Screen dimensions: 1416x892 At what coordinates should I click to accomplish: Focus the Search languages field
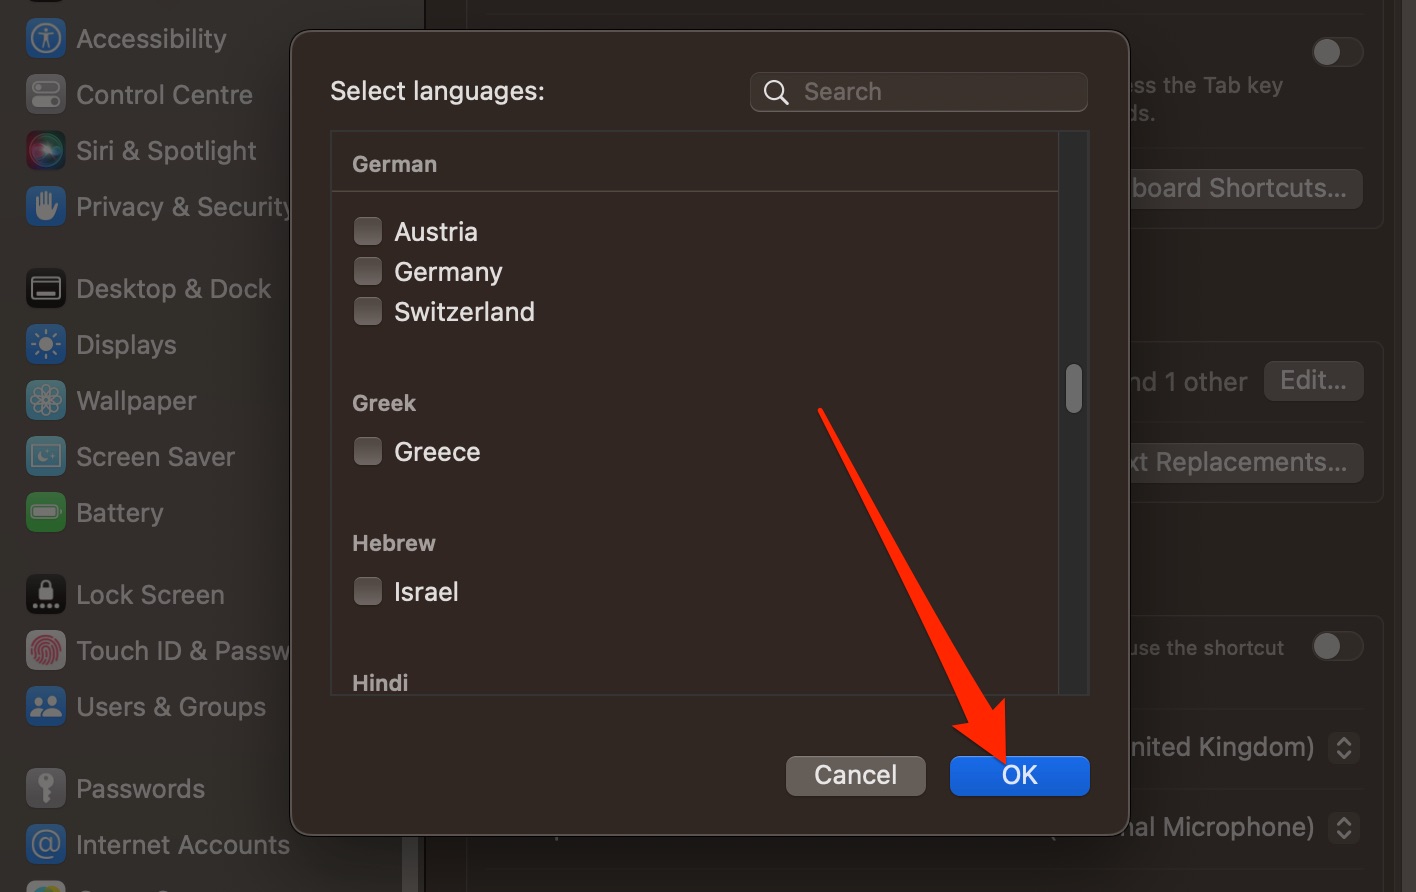918,92
